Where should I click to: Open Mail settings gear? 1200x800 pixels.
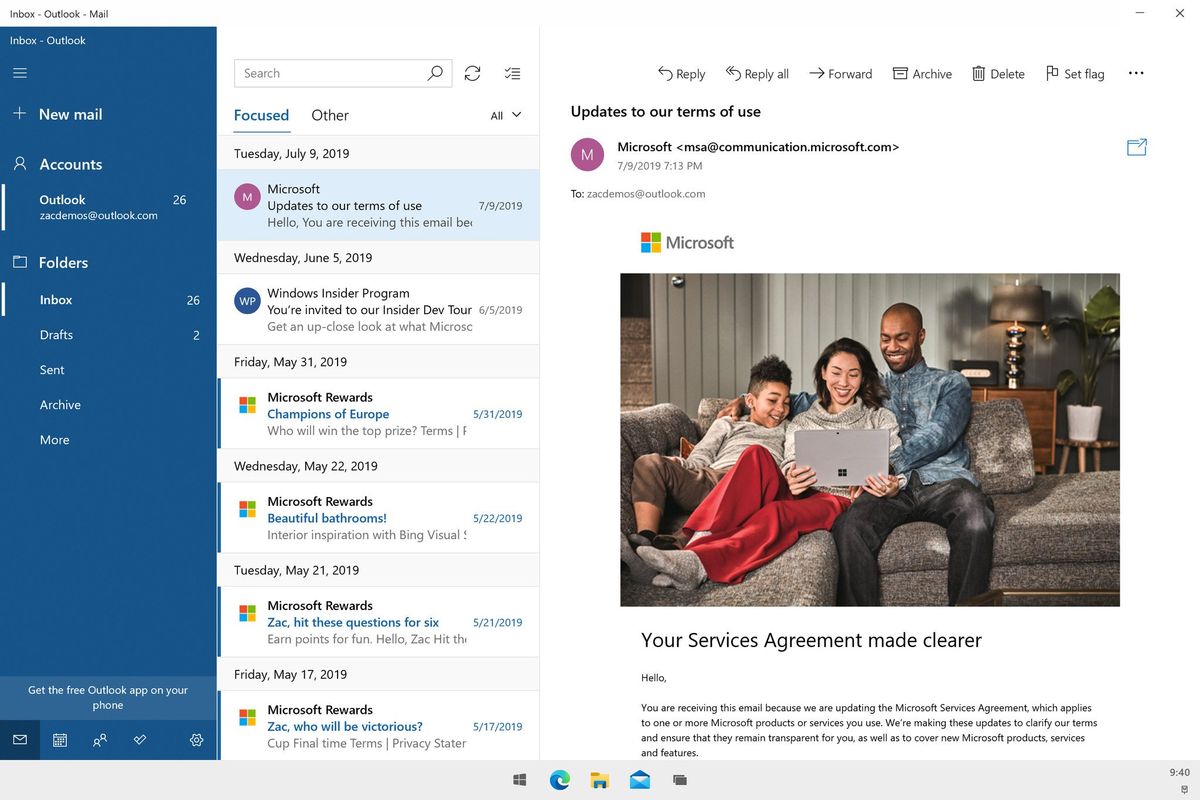196,740
